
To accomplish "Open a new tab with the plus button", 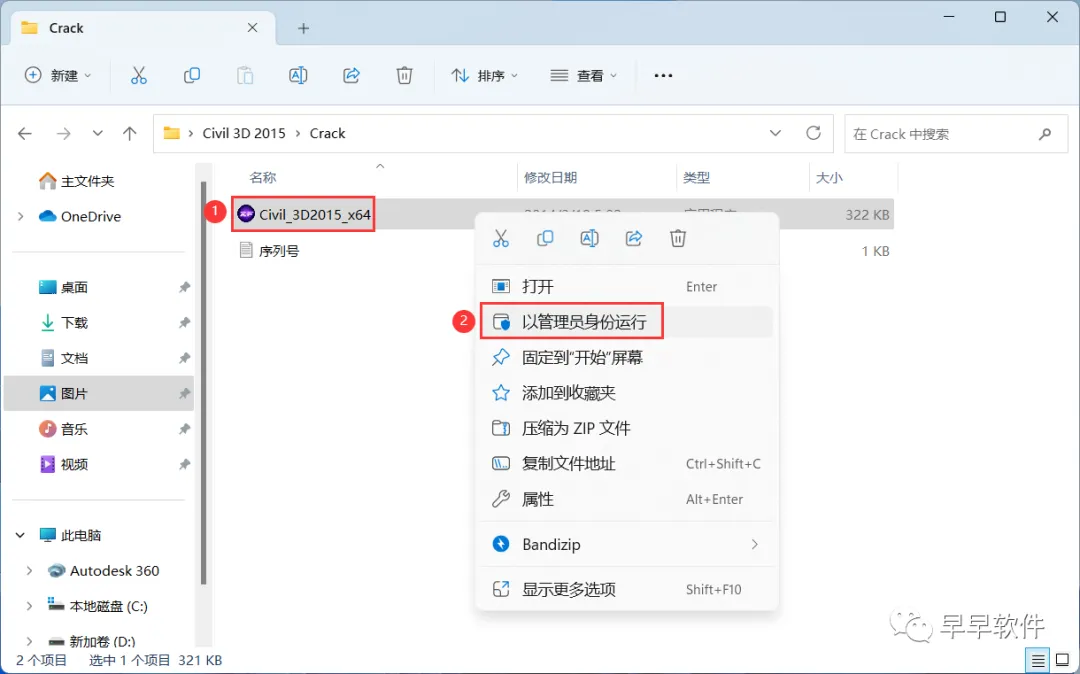I will click(x=303, y=28).
